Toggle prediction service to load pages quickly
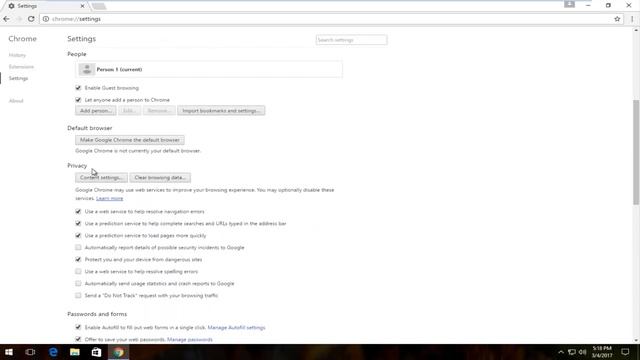 (x=78, y=236)
